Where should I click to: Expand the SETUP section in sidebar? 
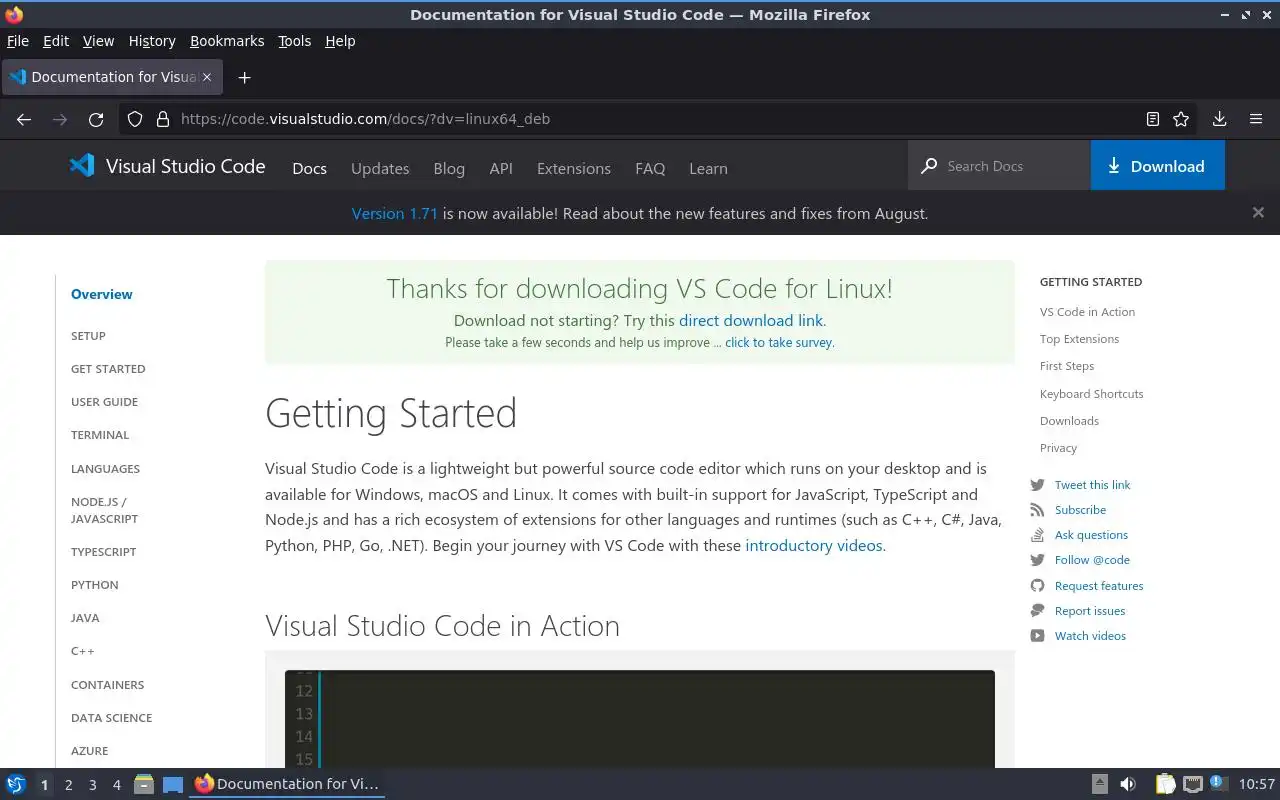[x=88, y=336]
